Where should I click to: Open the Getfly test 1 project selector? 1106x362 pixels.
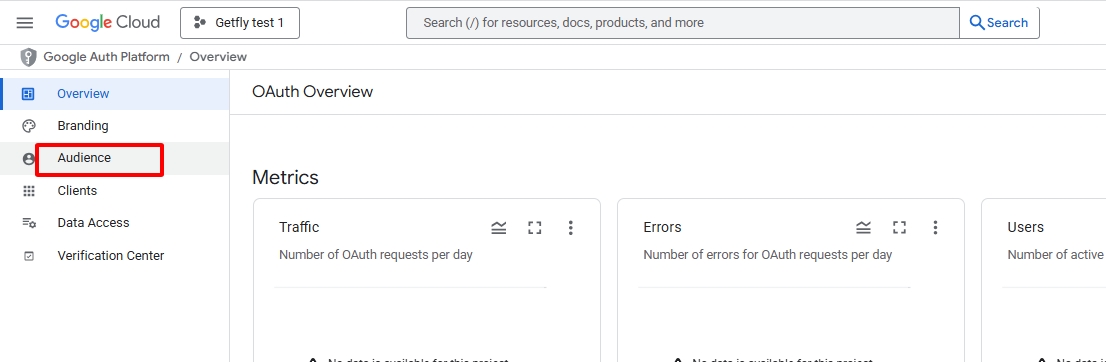click(x=240, y=23)
